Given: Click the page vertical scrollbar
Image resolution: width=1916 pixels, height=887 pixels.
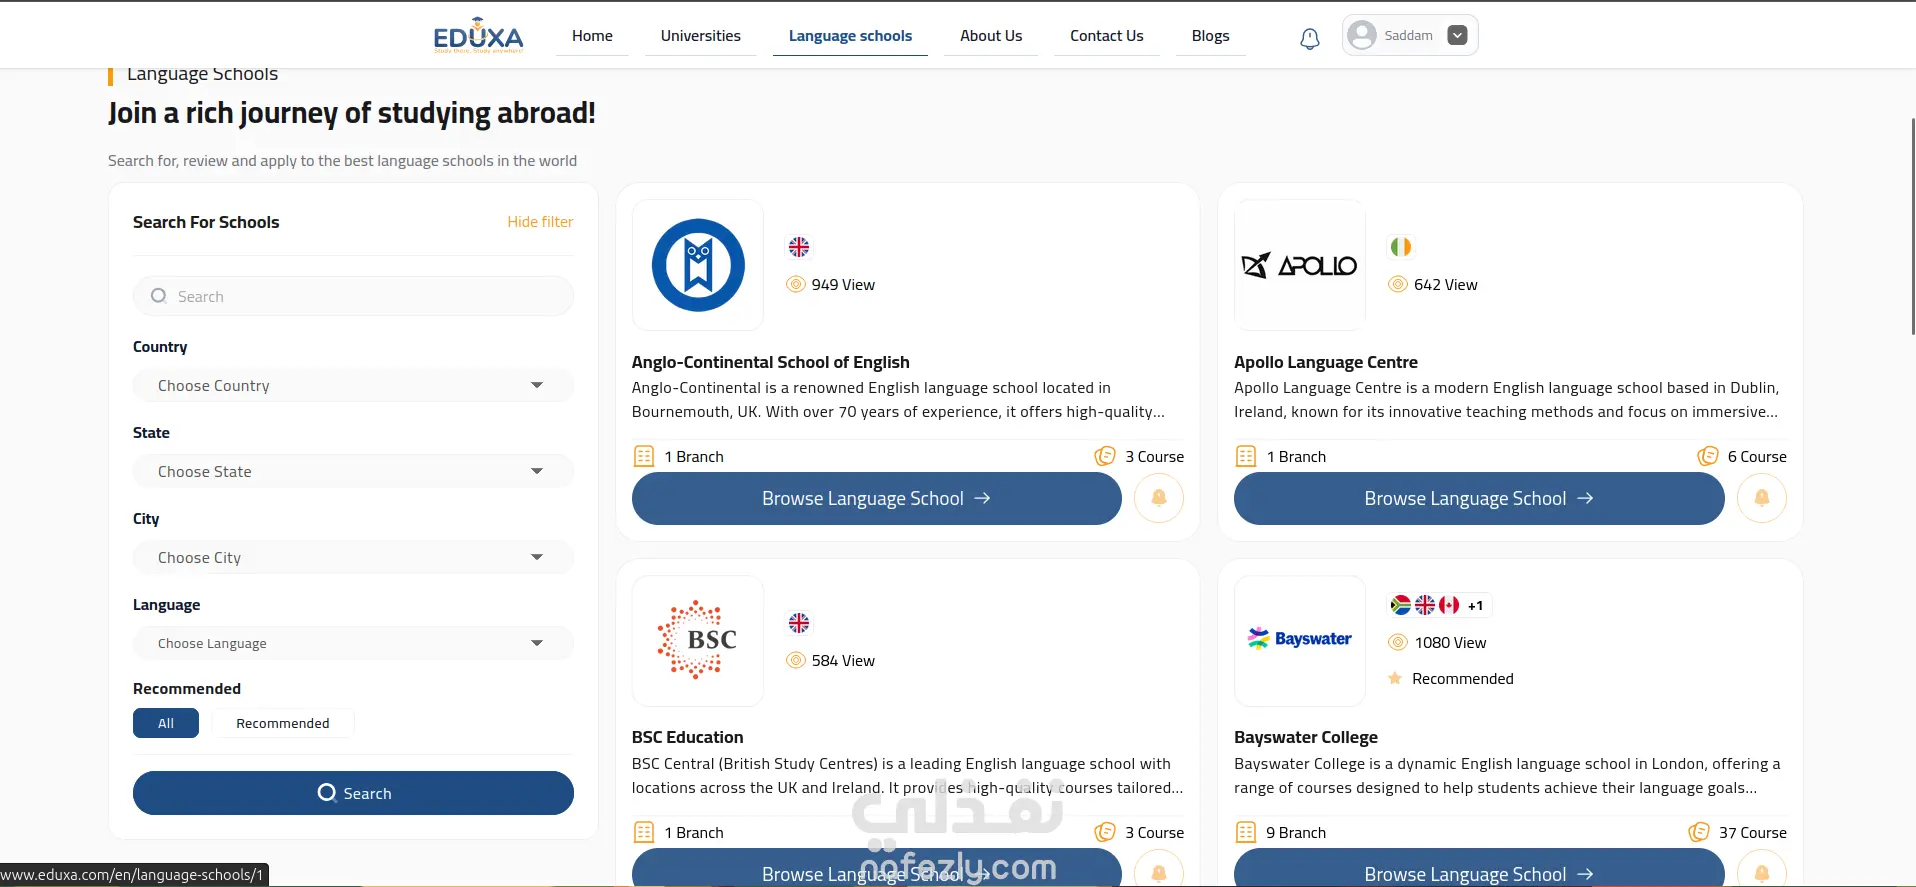Looking at the screenshot, I should pos(1912,226).
